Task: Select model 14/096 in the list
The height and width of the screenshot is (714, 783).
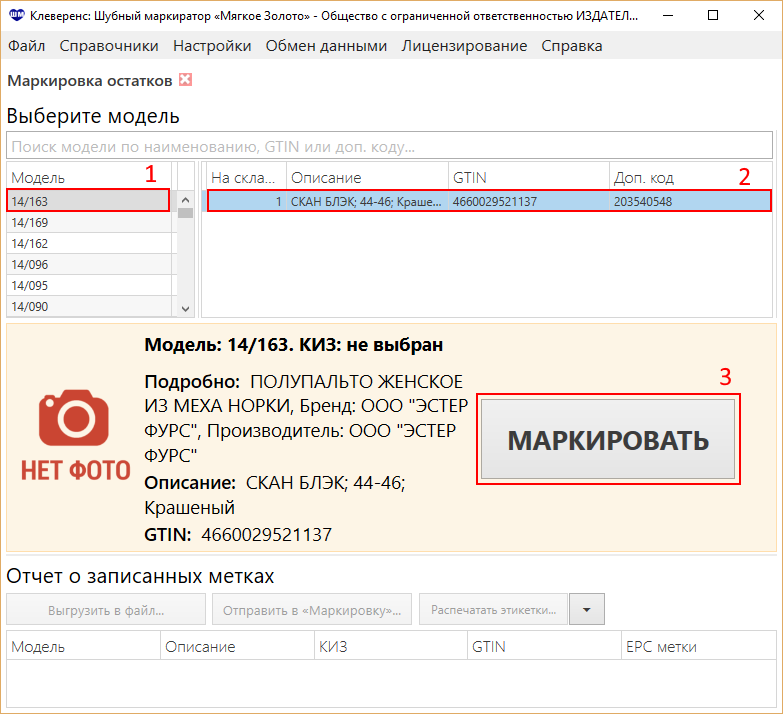Action: [88, 264]
